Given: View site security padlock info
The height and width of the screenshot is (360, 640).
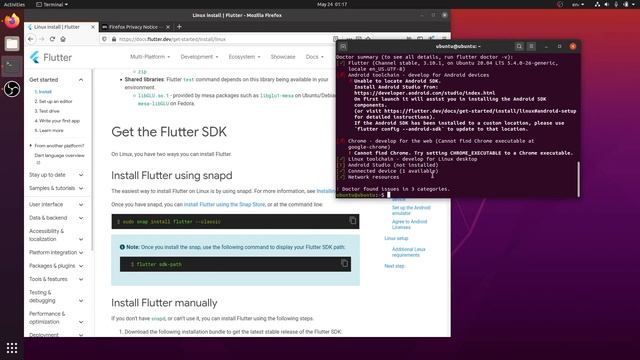Looking at the screenshot, I should pyautogui.click(x=114, y=39).
